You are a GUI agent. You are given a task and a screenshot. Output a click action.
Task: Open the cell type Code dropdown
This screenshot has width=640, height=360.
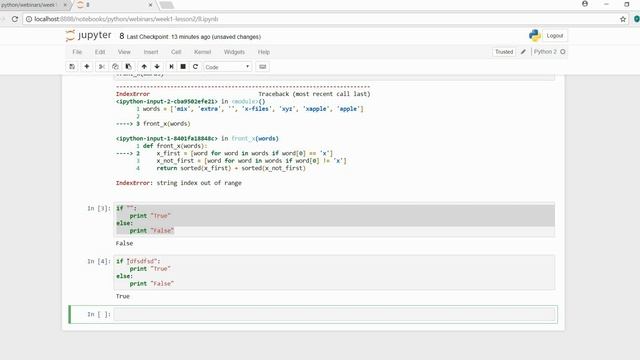click(x=227, y=67)
